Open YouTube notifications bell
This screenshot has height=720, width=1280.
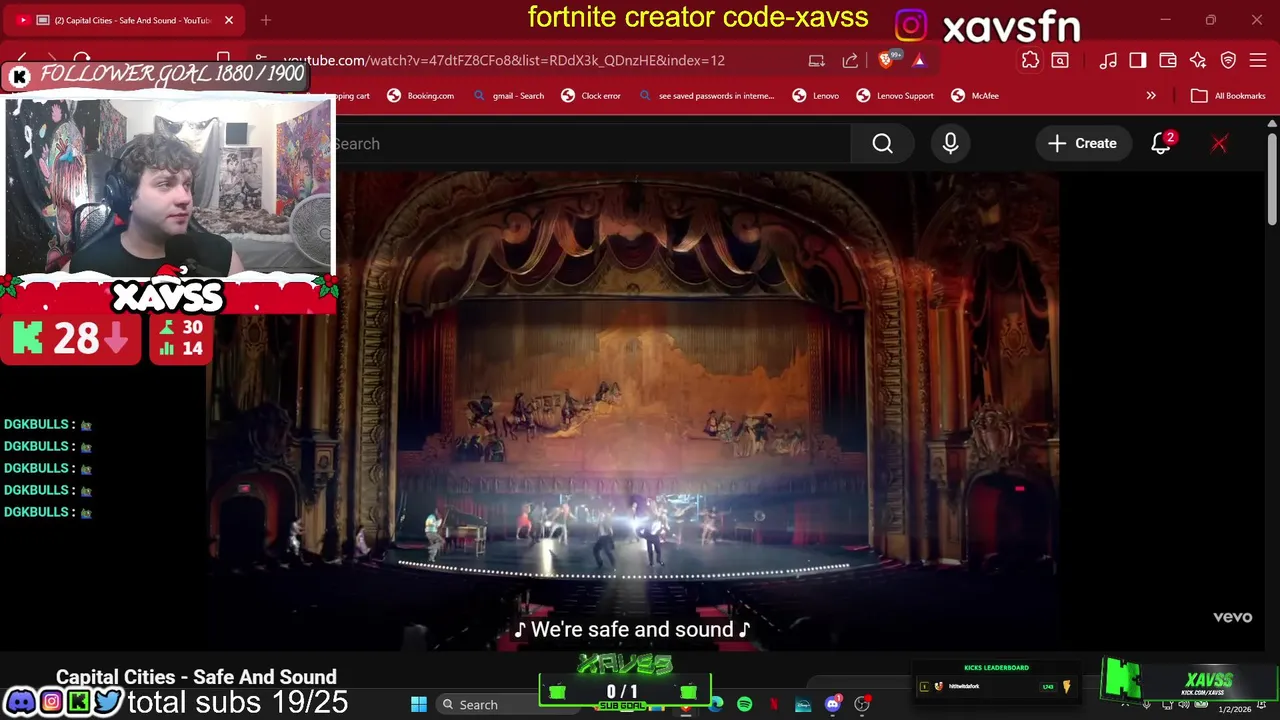click(1161, 144)
